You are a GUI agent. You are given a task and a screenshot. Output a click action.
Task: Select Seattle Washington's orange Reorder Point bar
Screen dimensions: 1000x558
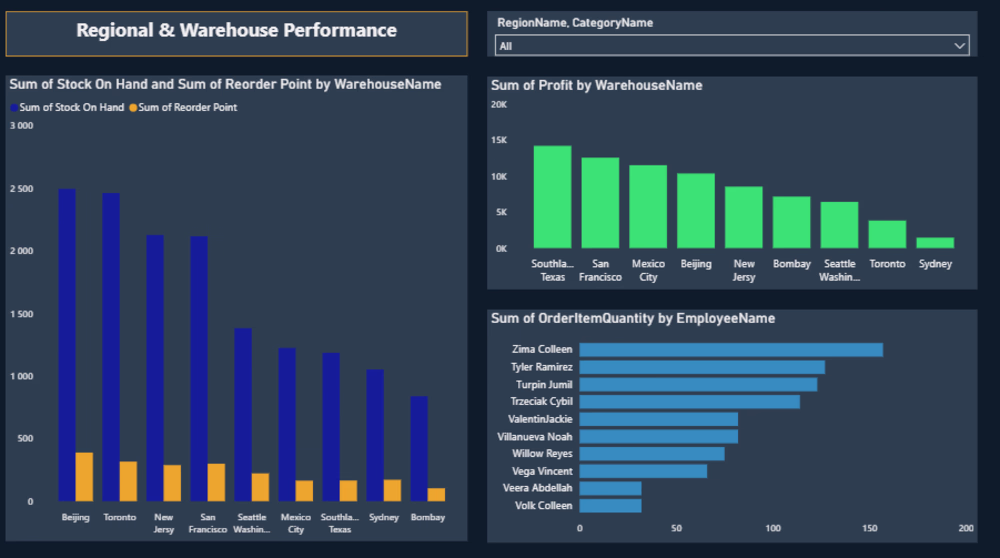(x=260, y=487)
